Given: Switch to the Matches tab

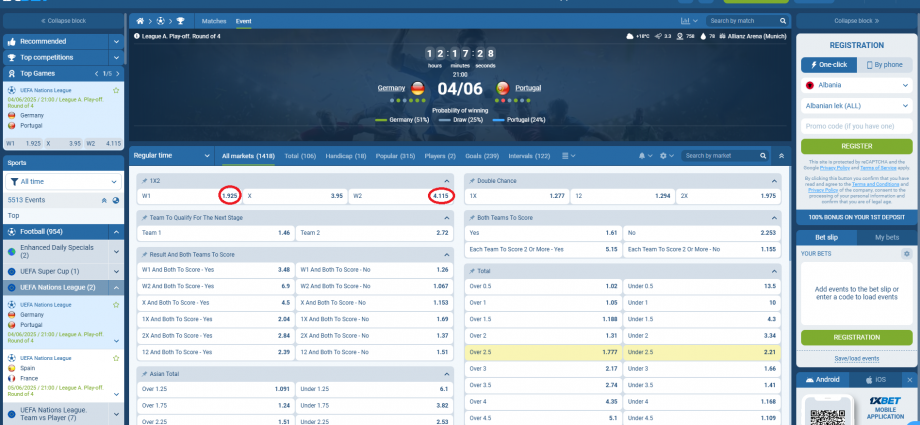Looking at the screenshot, I should 214,21.
